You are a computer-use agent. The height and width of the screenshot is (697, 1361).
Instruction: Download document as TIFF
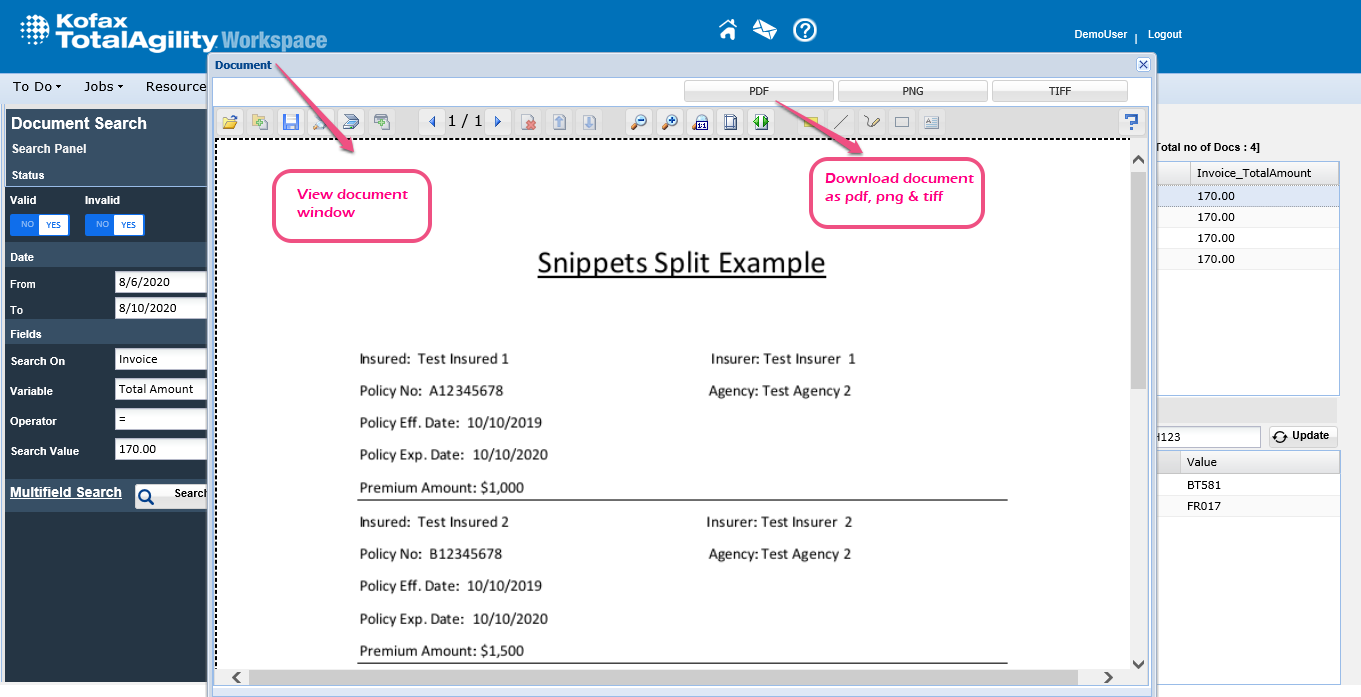click(1060, 91)
